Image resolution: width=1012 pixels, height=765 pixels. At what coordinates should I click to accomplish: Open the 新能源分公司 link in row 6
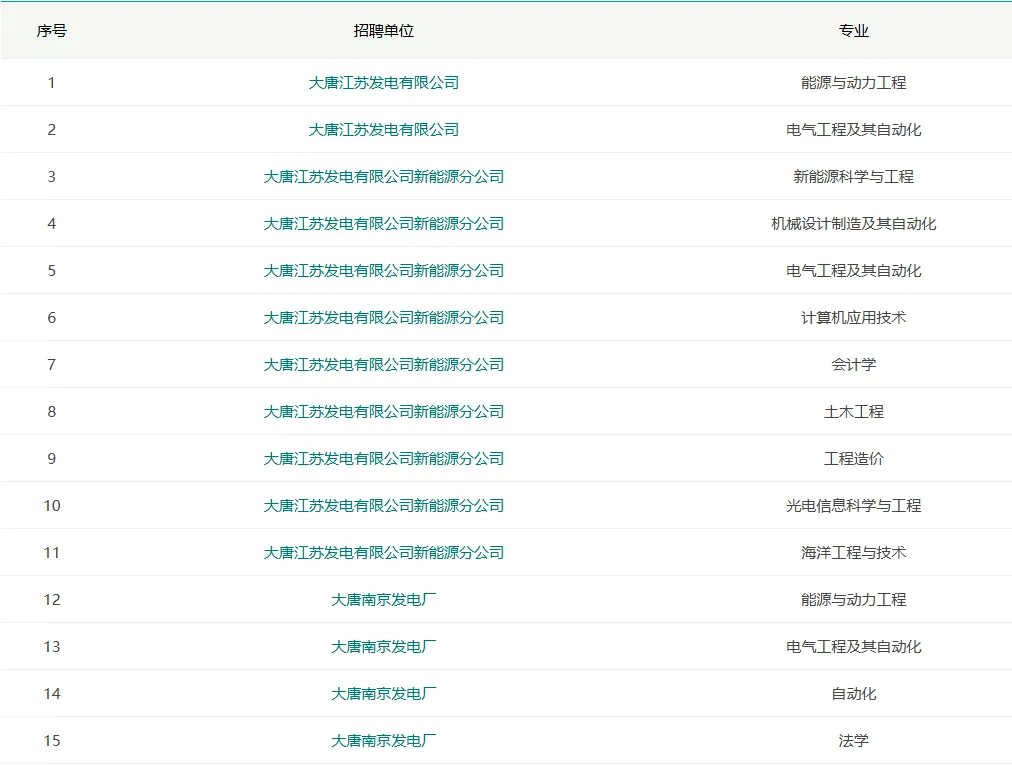[383, 318]
